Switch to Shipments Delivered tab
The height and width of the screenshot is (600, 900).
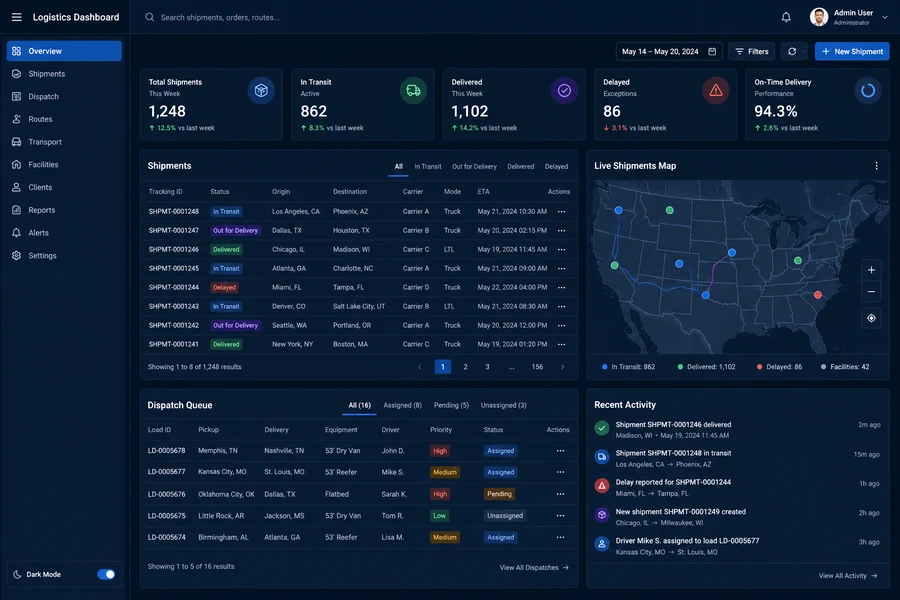point(521,167)
